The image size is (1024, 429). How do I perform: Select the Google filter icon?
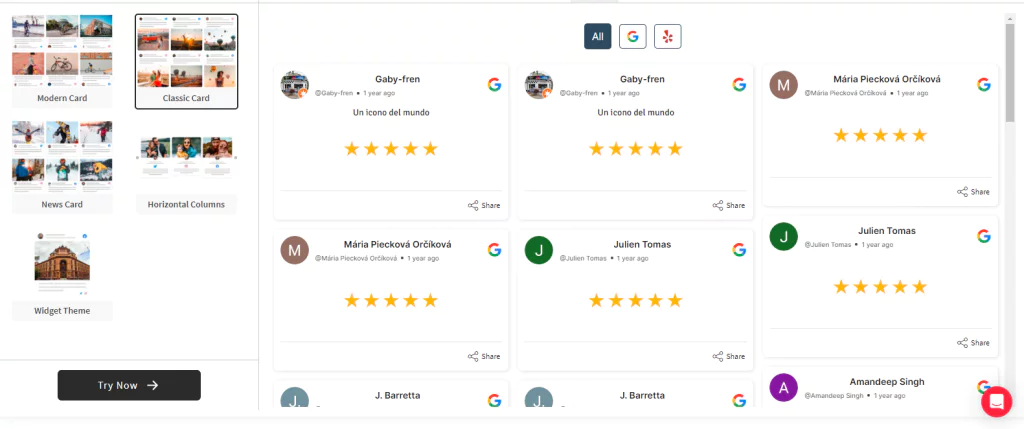[x=632, y=37]
